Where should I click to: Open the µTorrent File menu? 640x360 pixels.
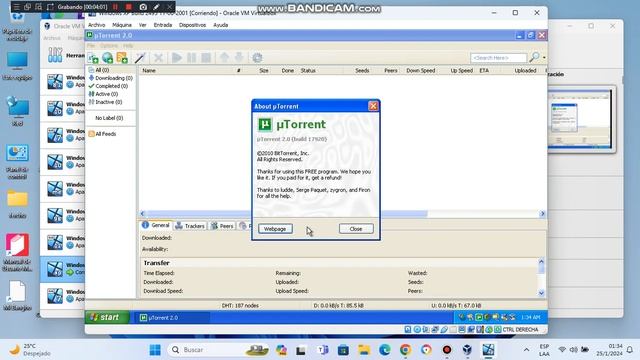(x=91, y=46)
